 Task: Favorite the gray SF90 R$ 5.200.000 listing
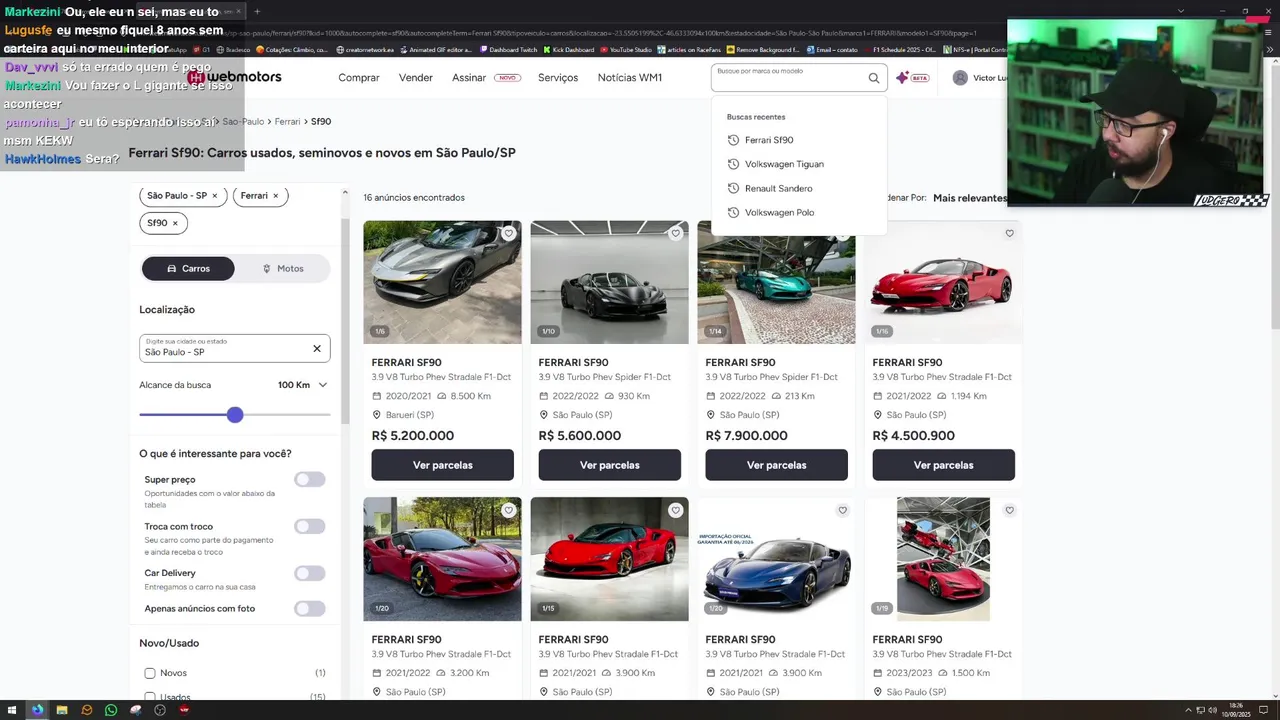(x=508, y=234)
